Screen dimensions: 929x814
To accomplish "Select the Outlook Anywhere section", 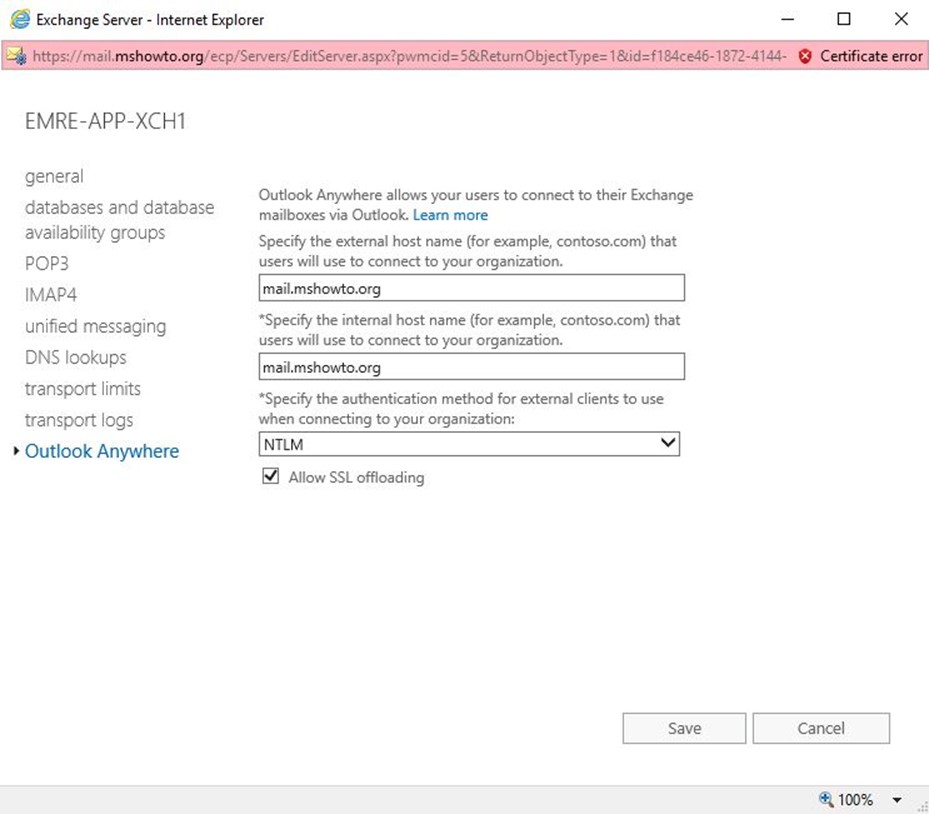I will click(x=102, y=451).
